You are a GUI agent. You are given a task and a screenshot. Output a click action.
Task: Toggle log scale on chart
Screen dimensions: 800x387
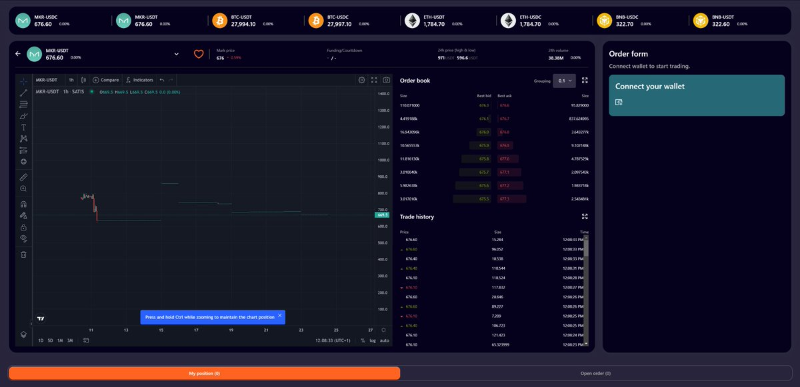(372, 341)
